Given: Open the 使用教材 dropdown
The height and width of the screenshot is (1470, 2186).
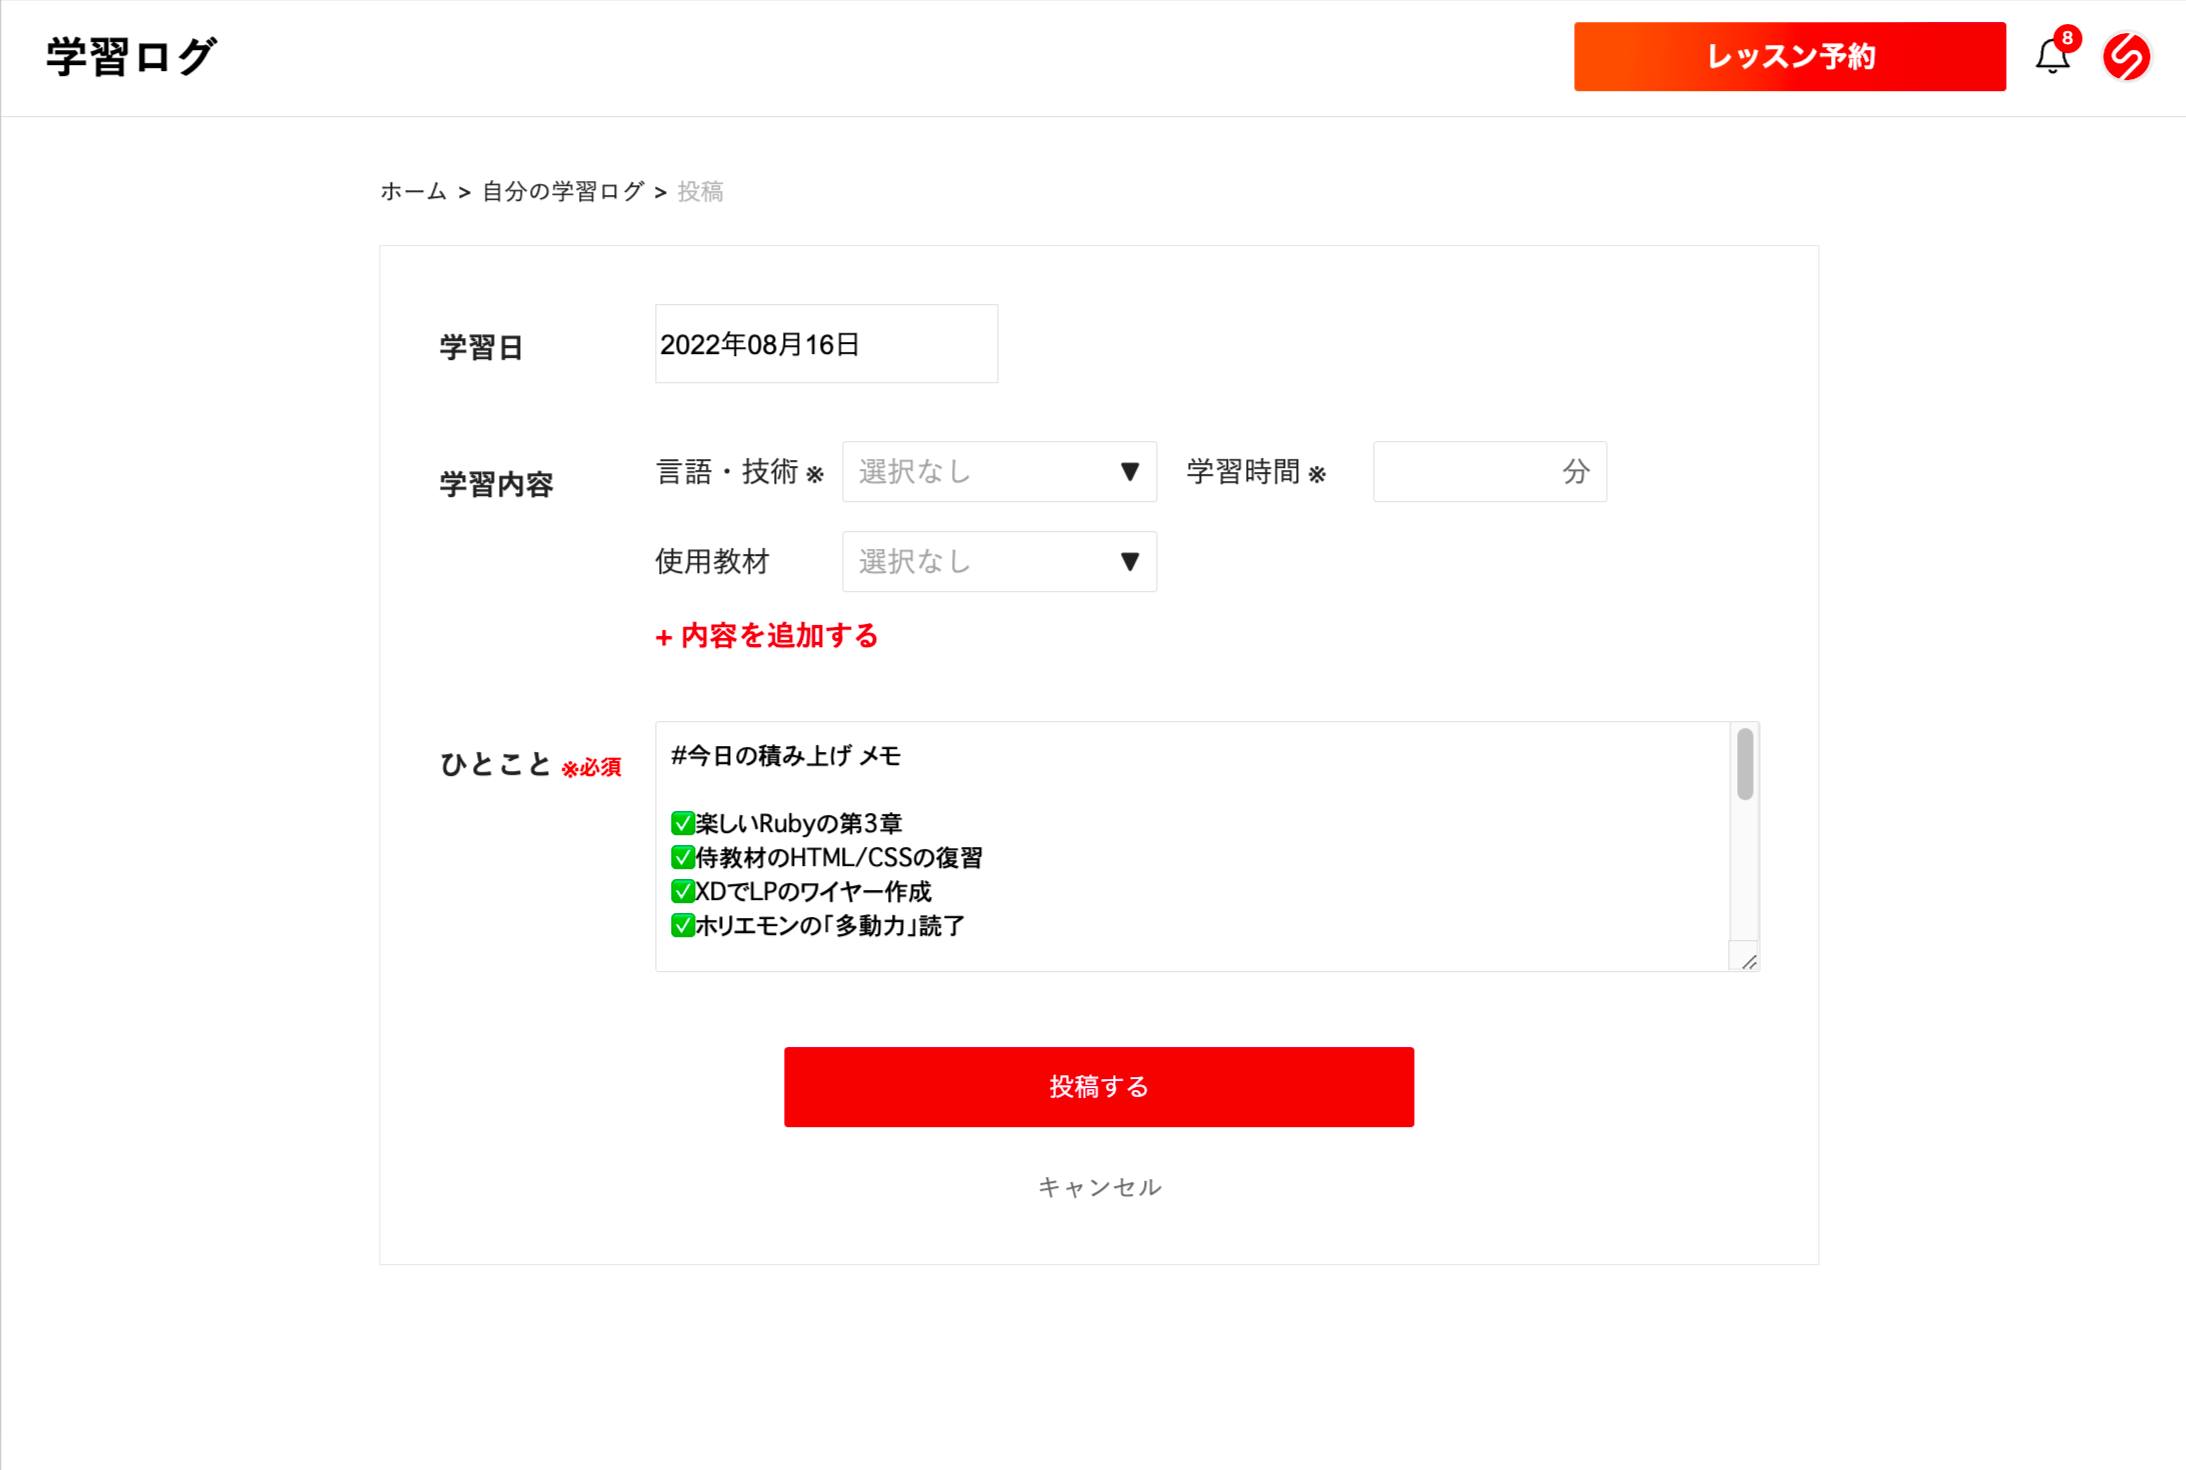Looking at the screenshot, I should click(998, 562).
